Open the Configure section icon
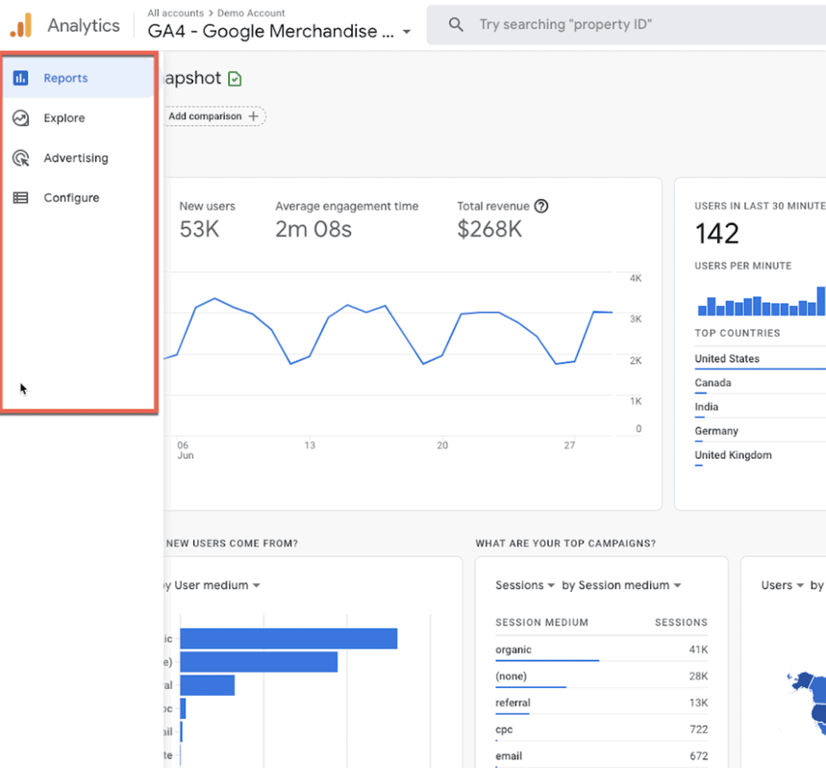This screenshot has width=826, height=768. [21, 198]
